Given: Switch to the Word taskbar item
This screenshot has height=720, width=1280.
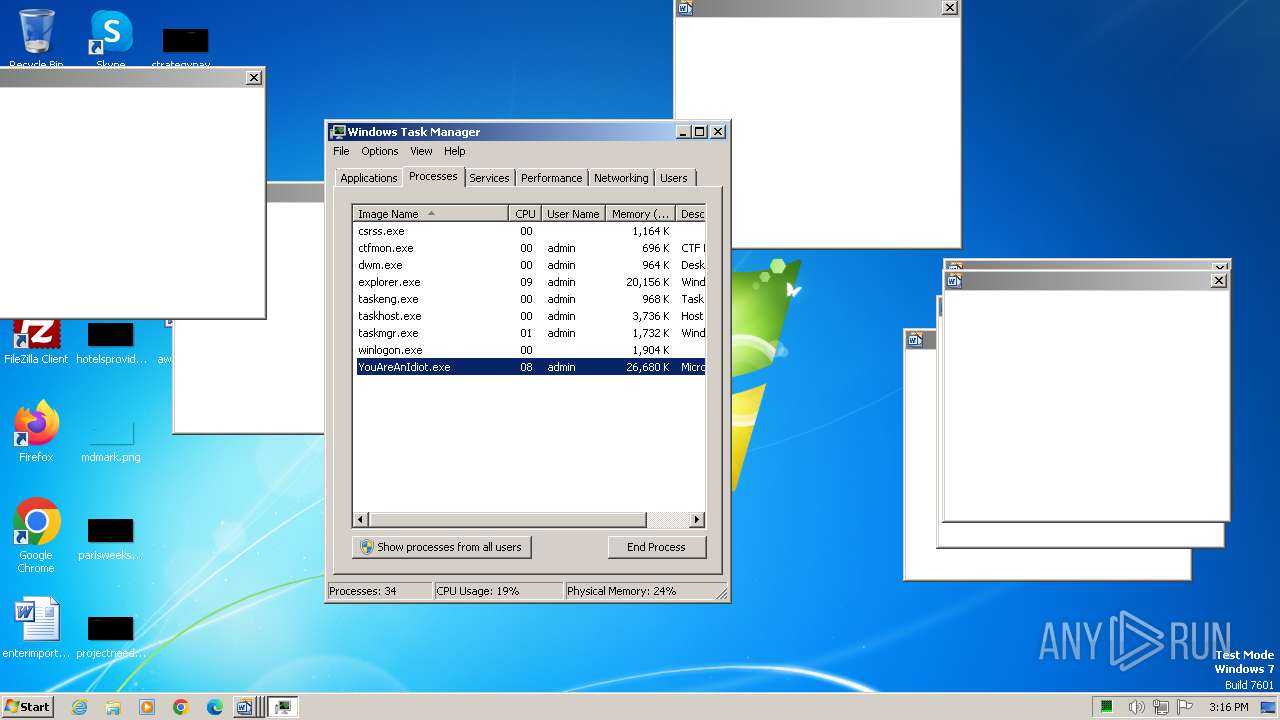Looking at the screenshot, I should (247, 707).
